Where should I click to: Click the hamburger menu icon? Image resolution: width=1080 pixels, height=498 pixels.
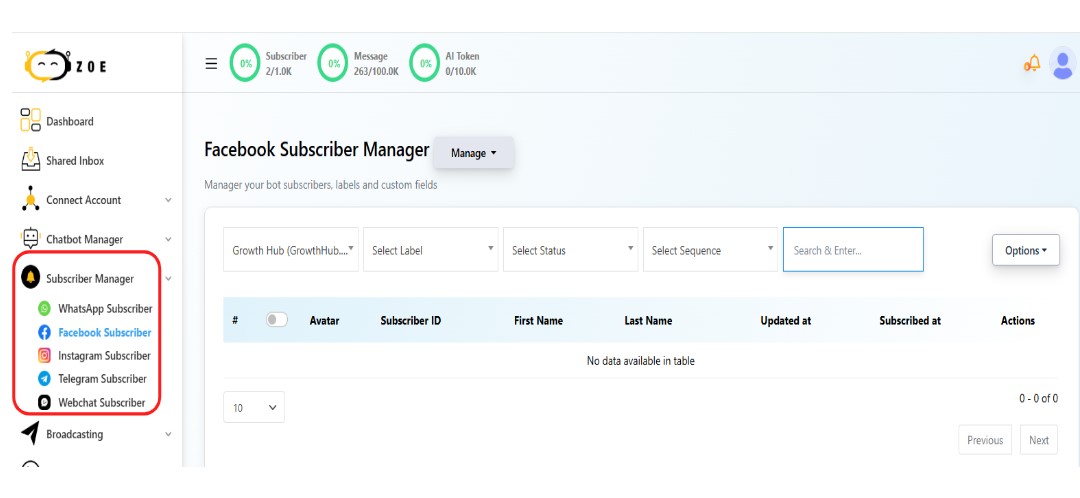tap(211, 63)
